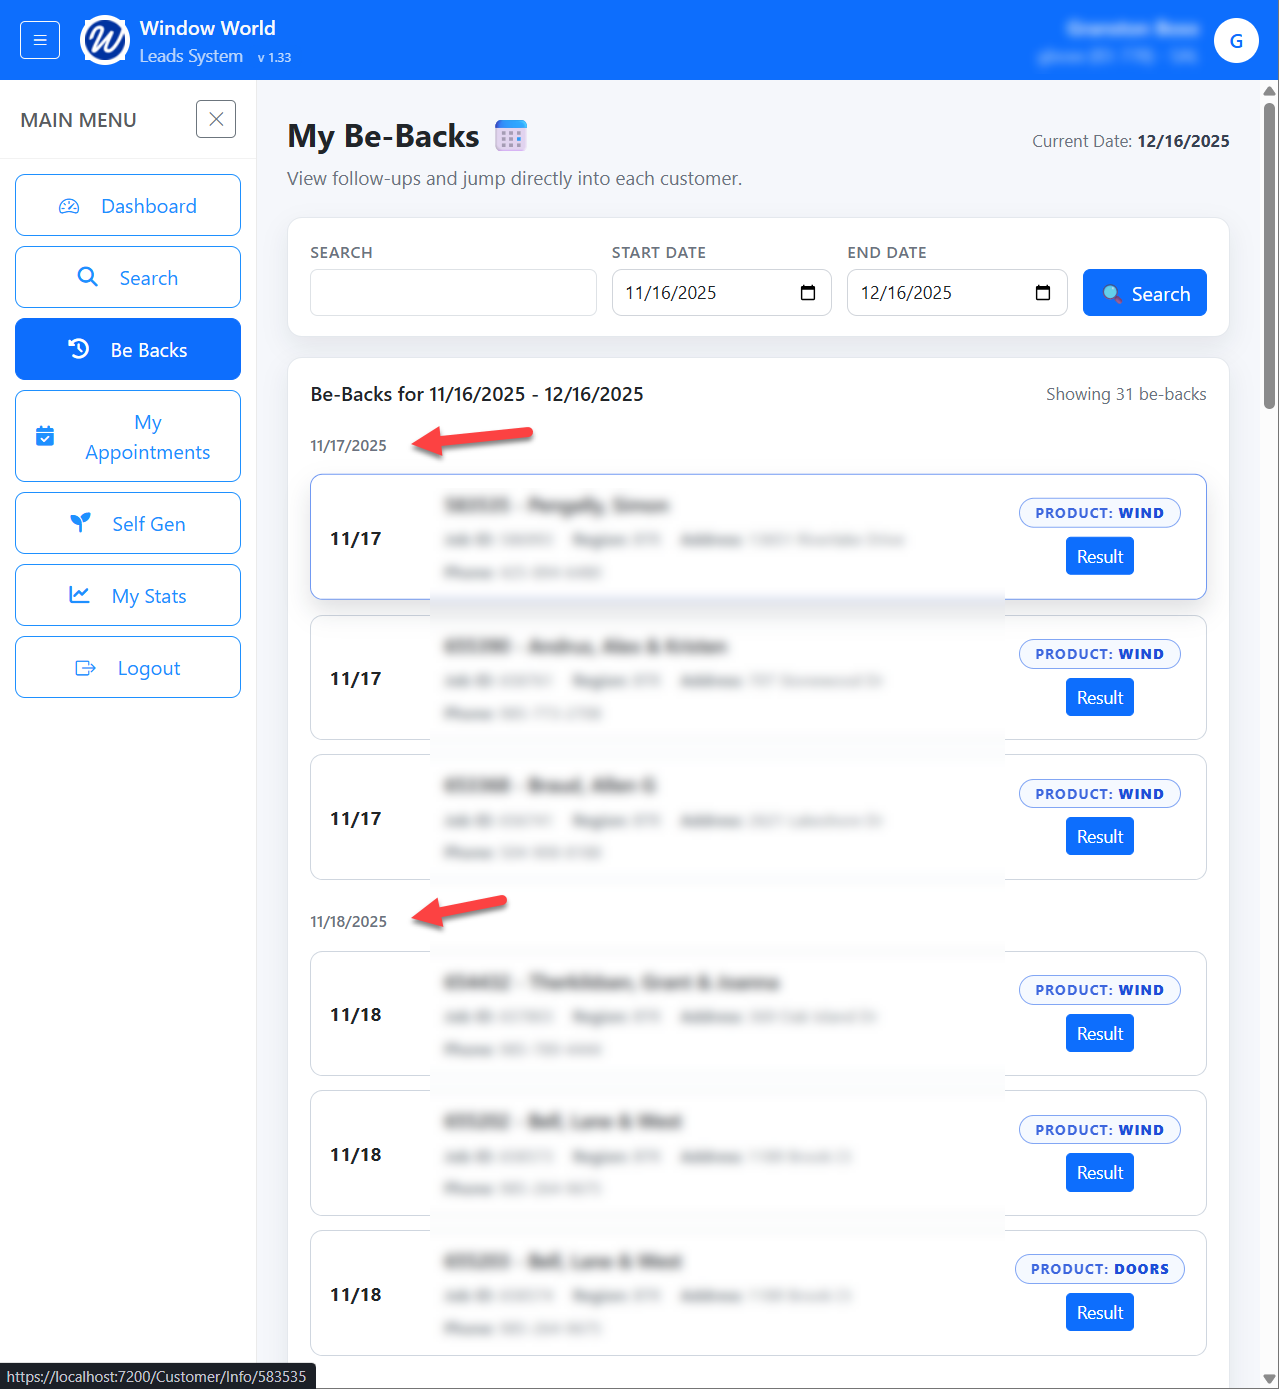View My Stats page

coord(128,595)
